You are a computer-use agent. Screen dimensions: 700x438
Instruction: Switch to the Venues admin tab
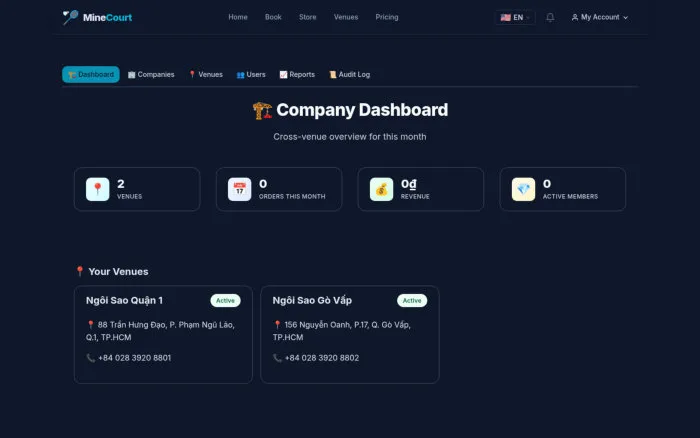[x=206, y=75]
